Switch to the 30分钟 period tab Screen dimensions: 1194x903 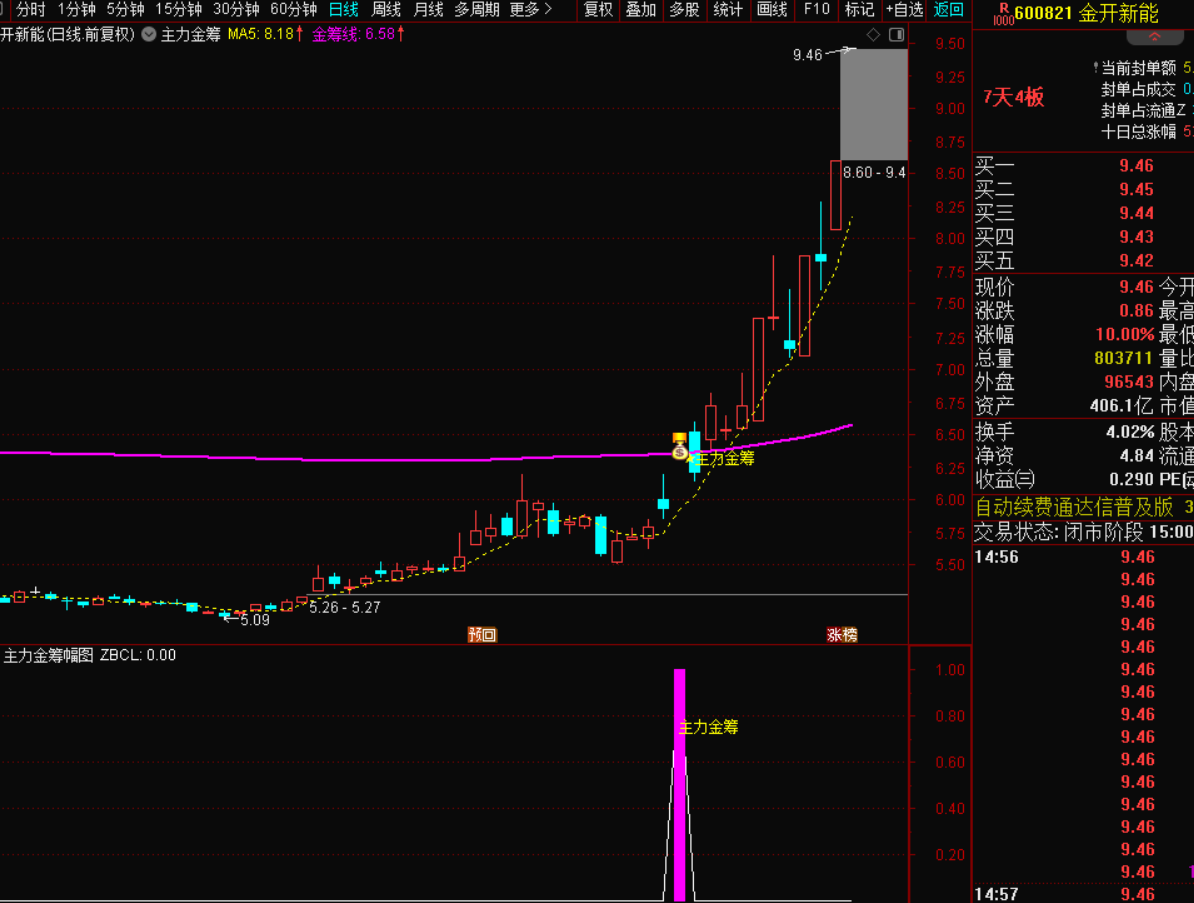click(236, 10)
